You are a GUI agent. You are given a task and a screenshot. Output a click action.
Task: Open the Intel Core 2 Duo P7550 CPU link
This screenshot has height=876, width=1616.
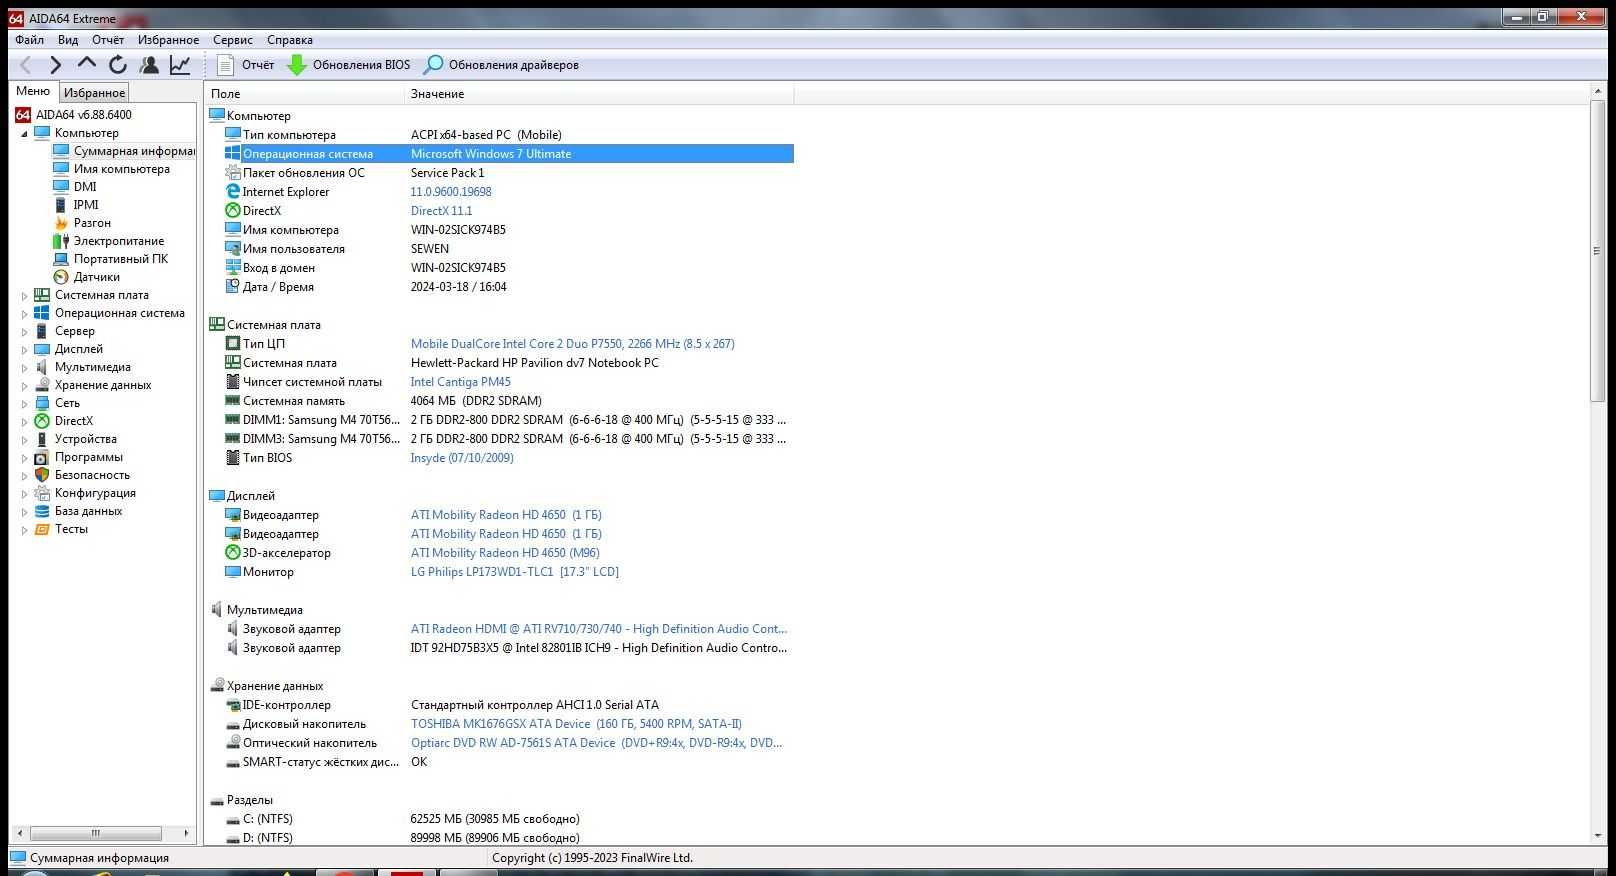pos(572,344)
